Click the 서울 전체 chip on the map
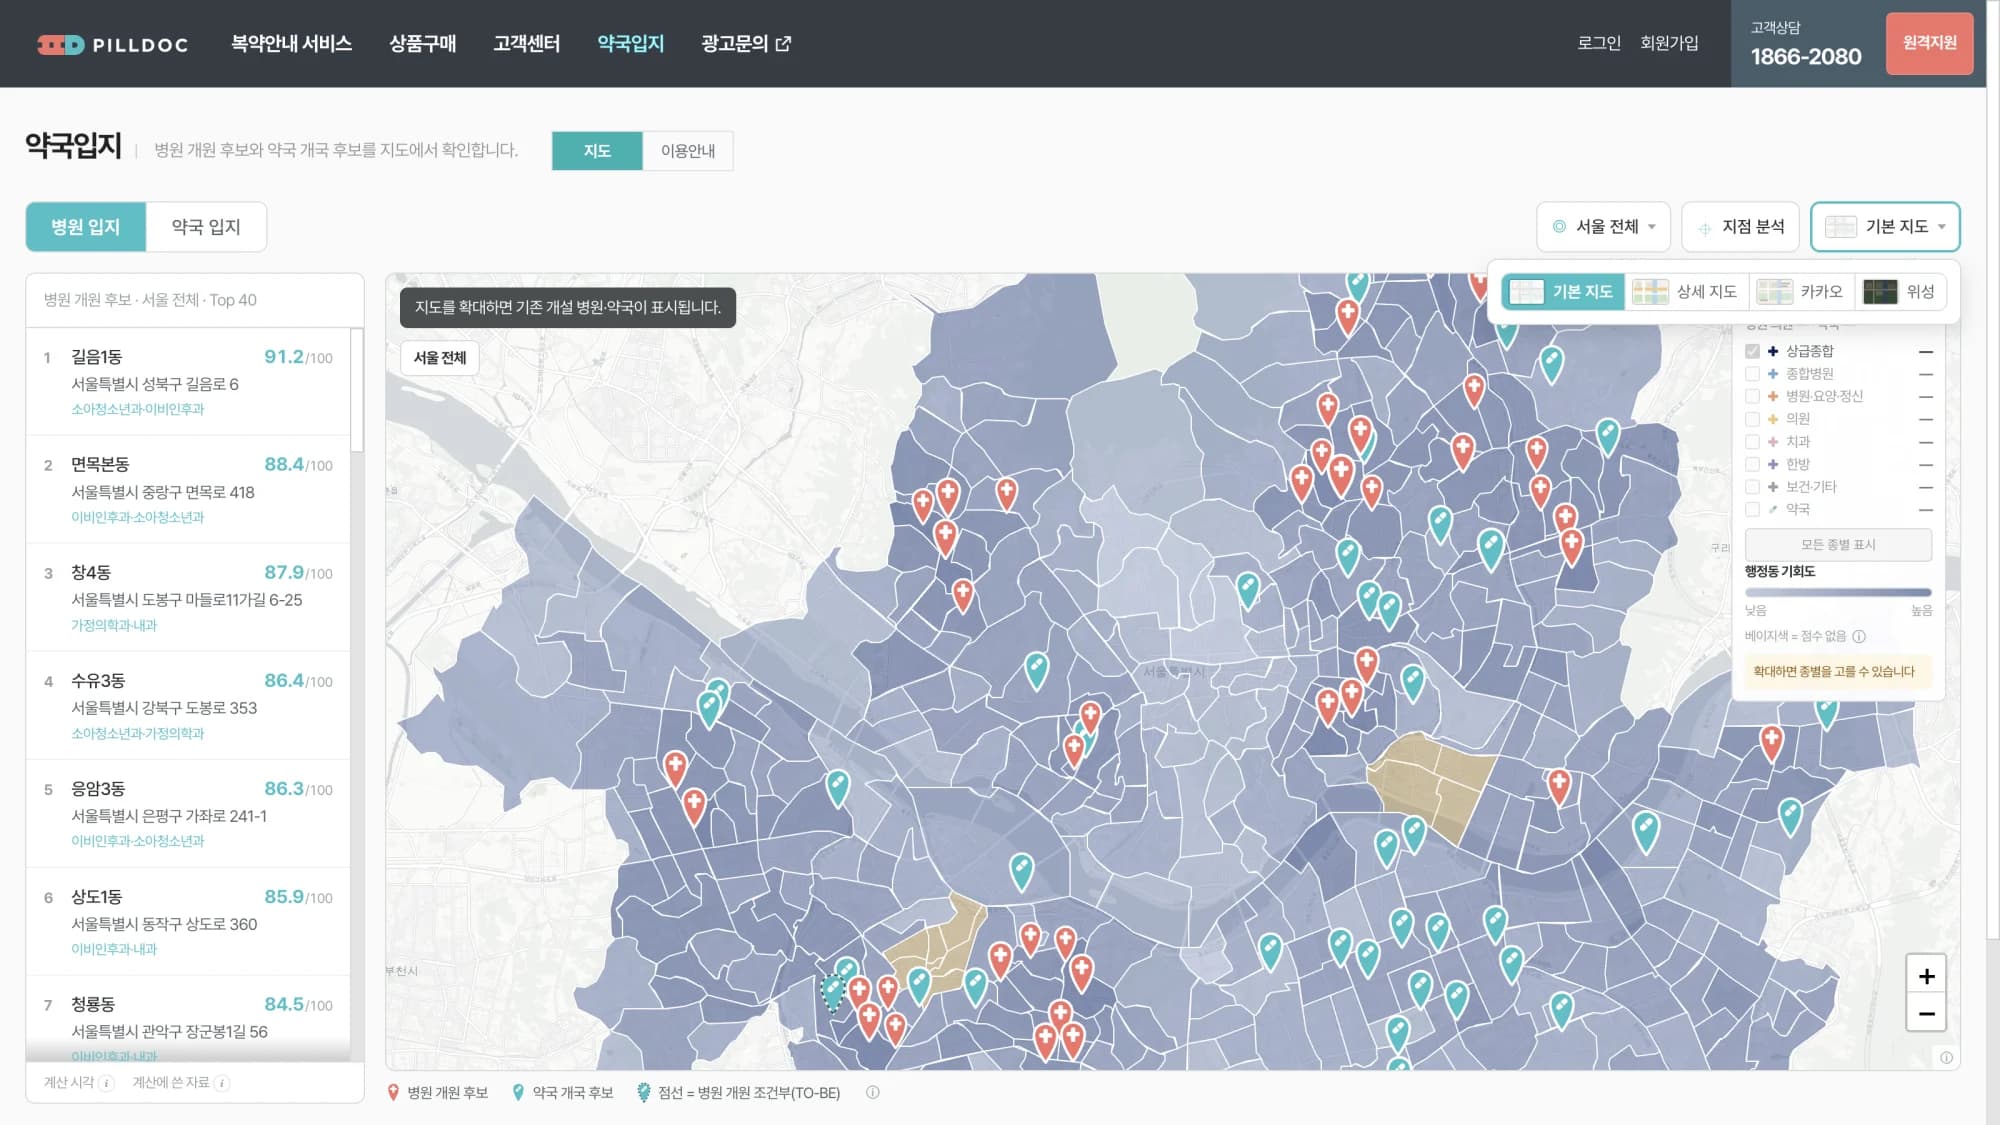 (x=440, y=358)
